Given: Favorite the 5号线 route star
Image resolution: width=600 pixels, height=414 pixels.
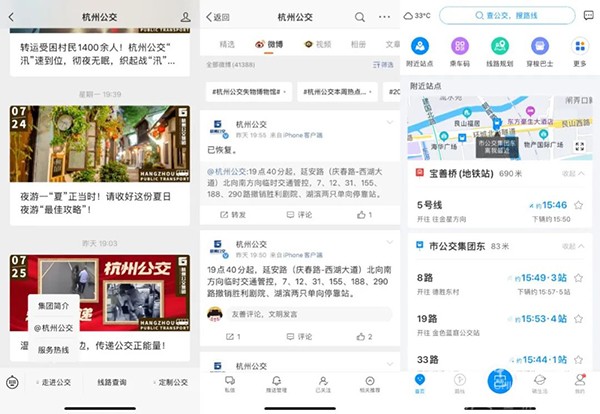Looking at the screenshot, I should (x=579, y=205).
